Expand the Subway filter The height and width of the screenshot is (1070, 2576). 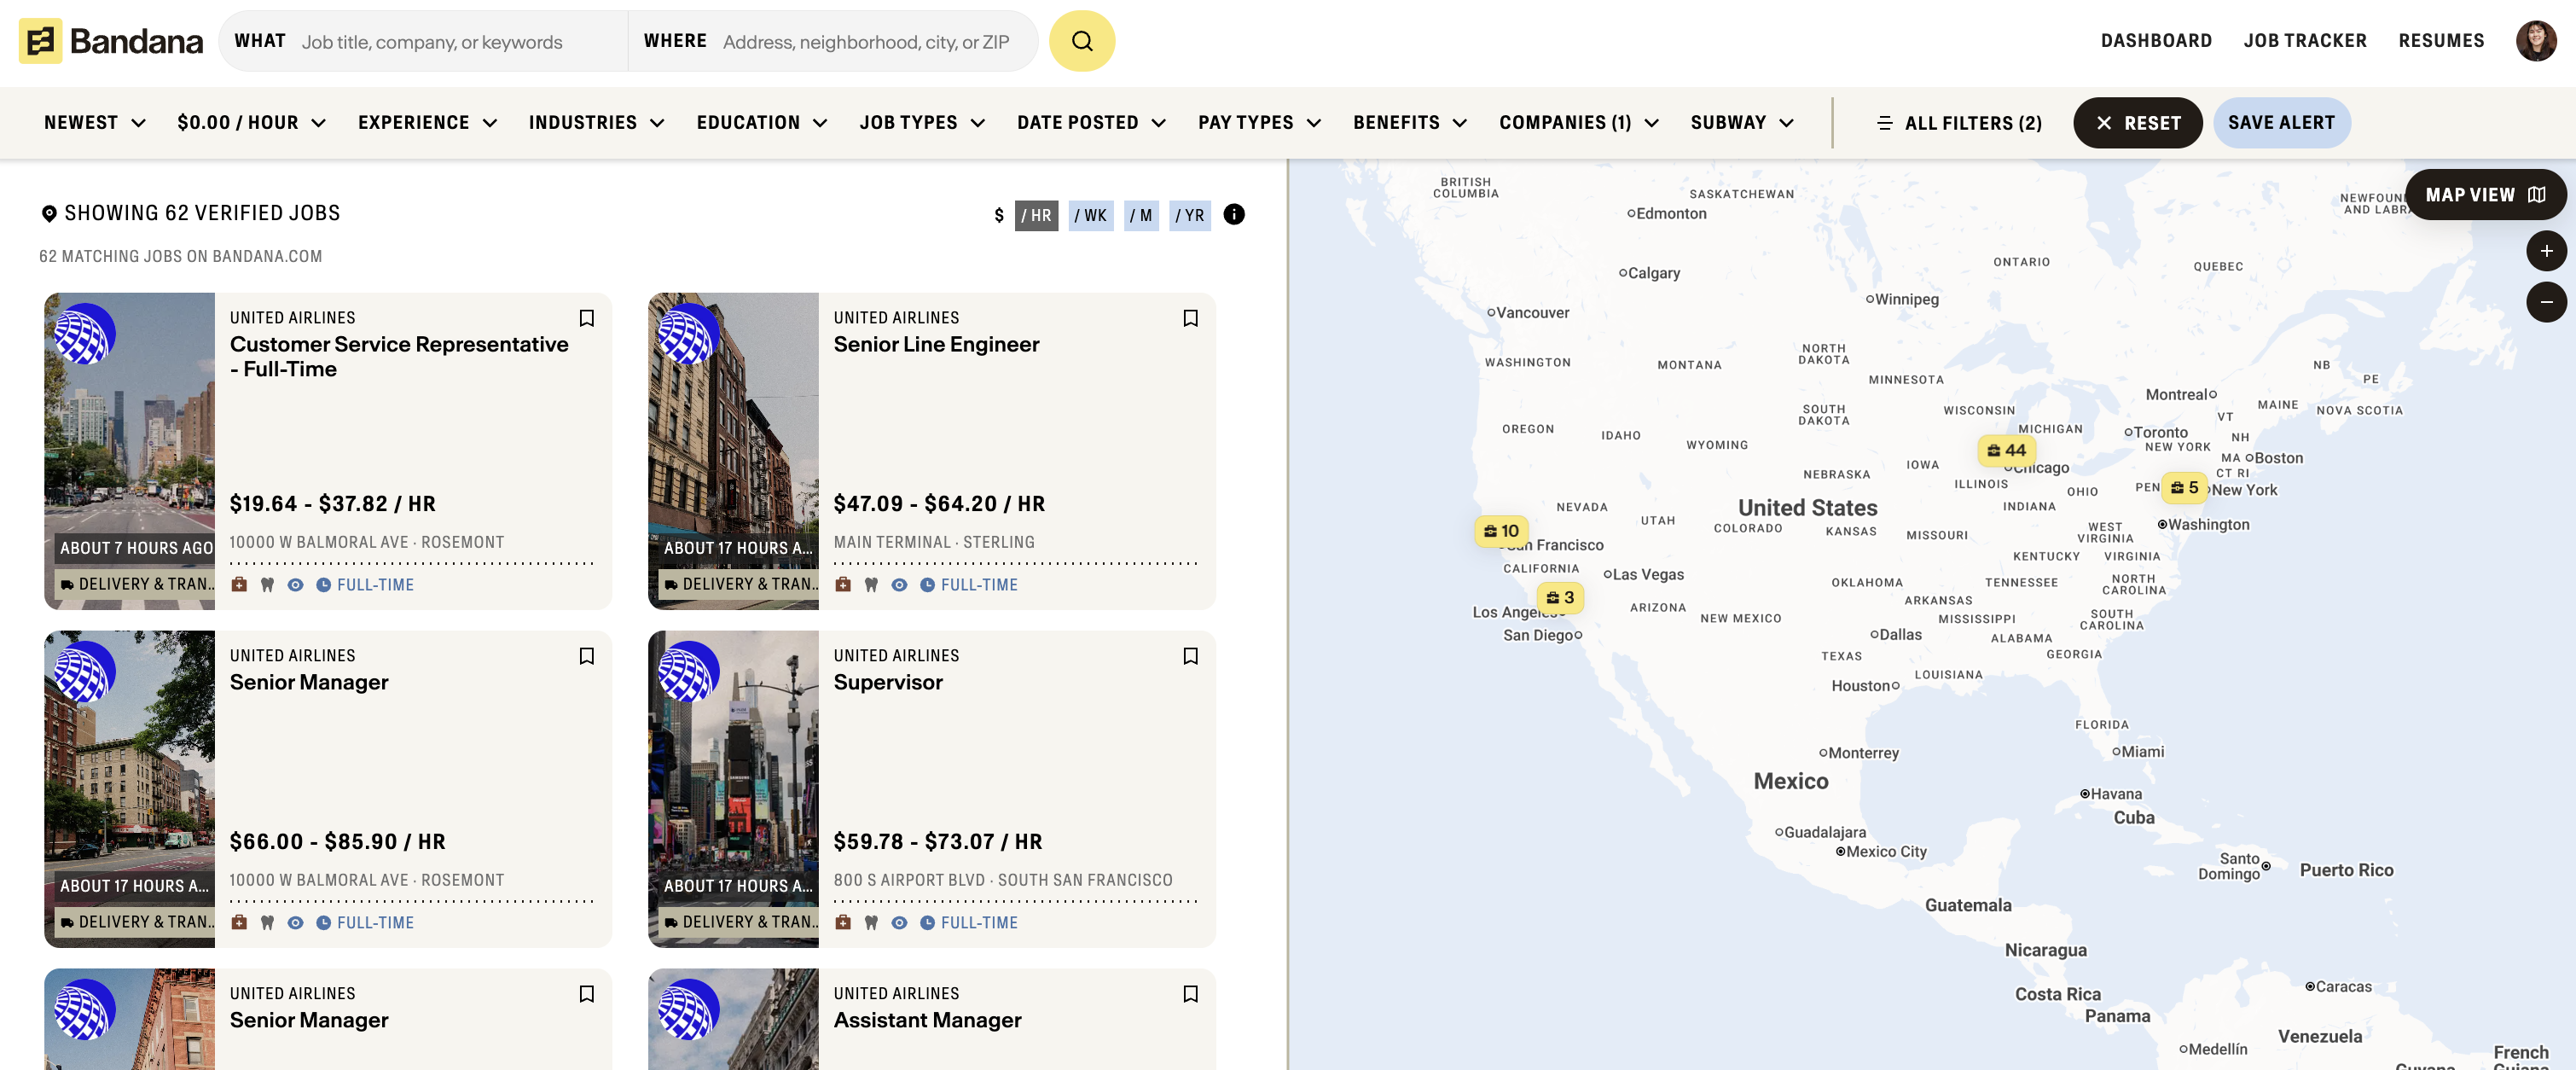1742,123
